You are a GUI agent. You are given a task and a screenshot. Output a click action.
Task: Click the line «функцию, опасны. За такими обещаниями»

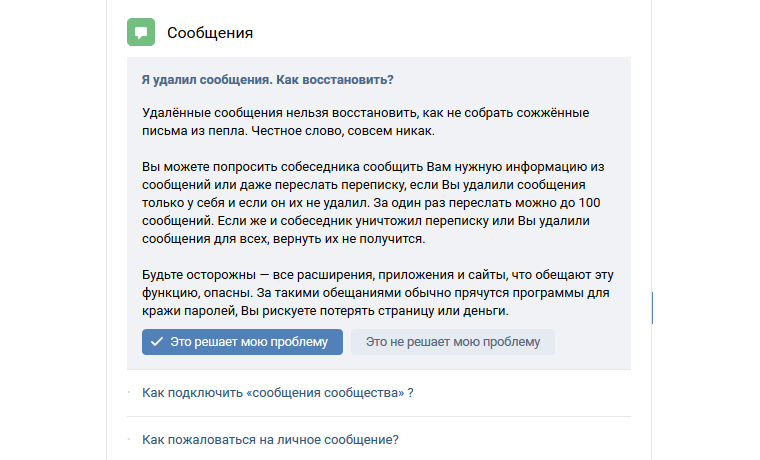[x=376, y=293]
